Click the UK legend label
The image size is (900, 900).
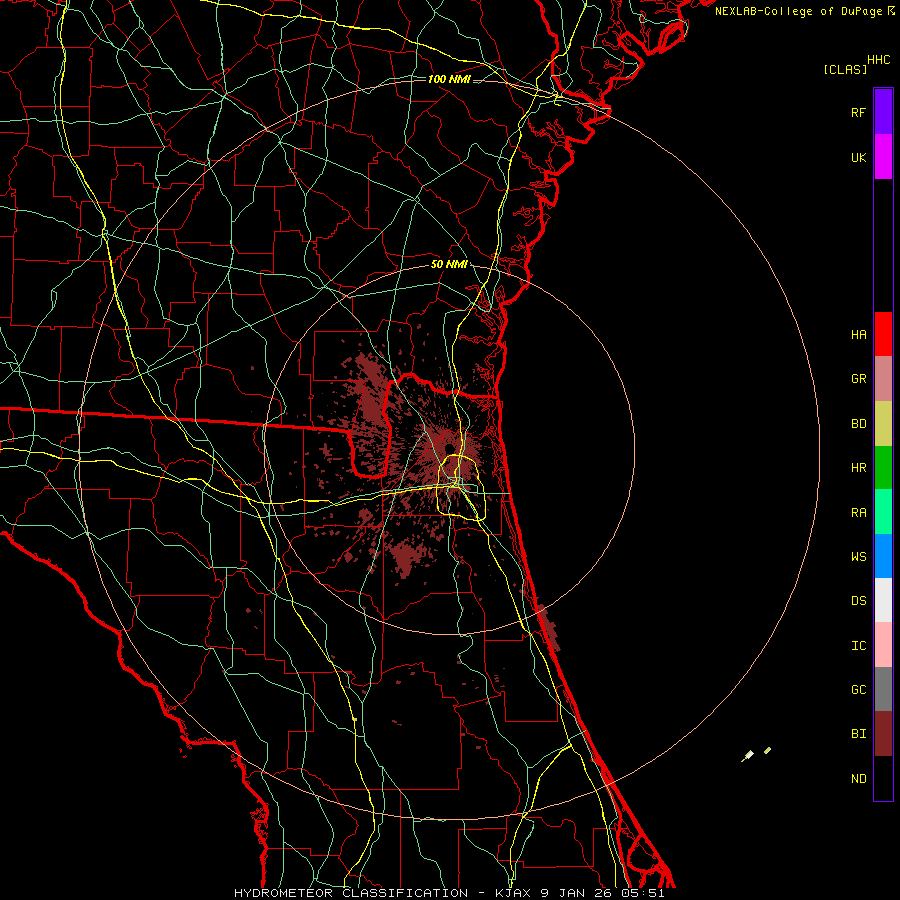[x=858, y=157]
